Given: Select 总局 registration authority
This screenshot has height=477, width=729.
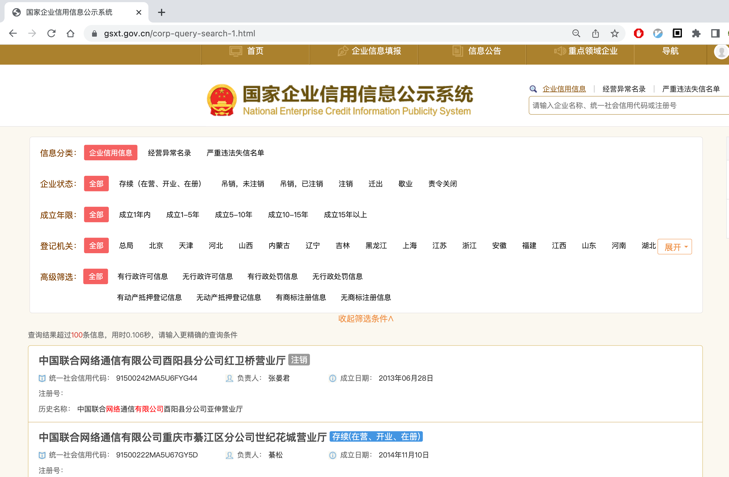Looking at the screenshot, I should pos(126,245).
